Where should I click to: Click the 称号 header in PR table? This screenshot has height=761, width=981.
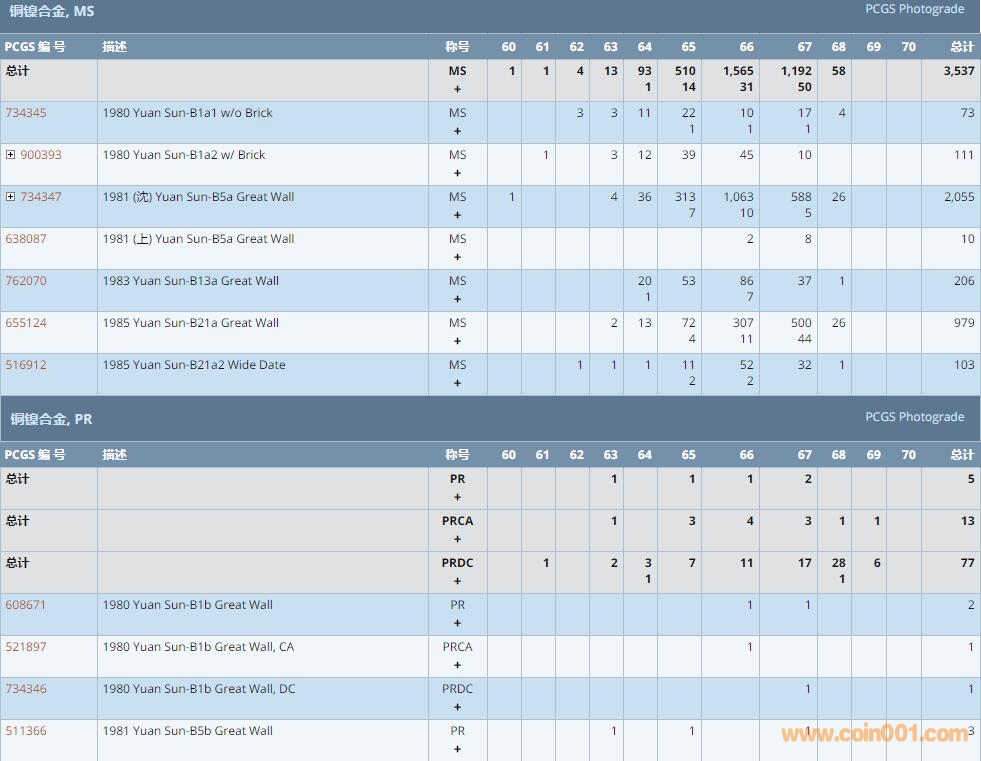457,455
